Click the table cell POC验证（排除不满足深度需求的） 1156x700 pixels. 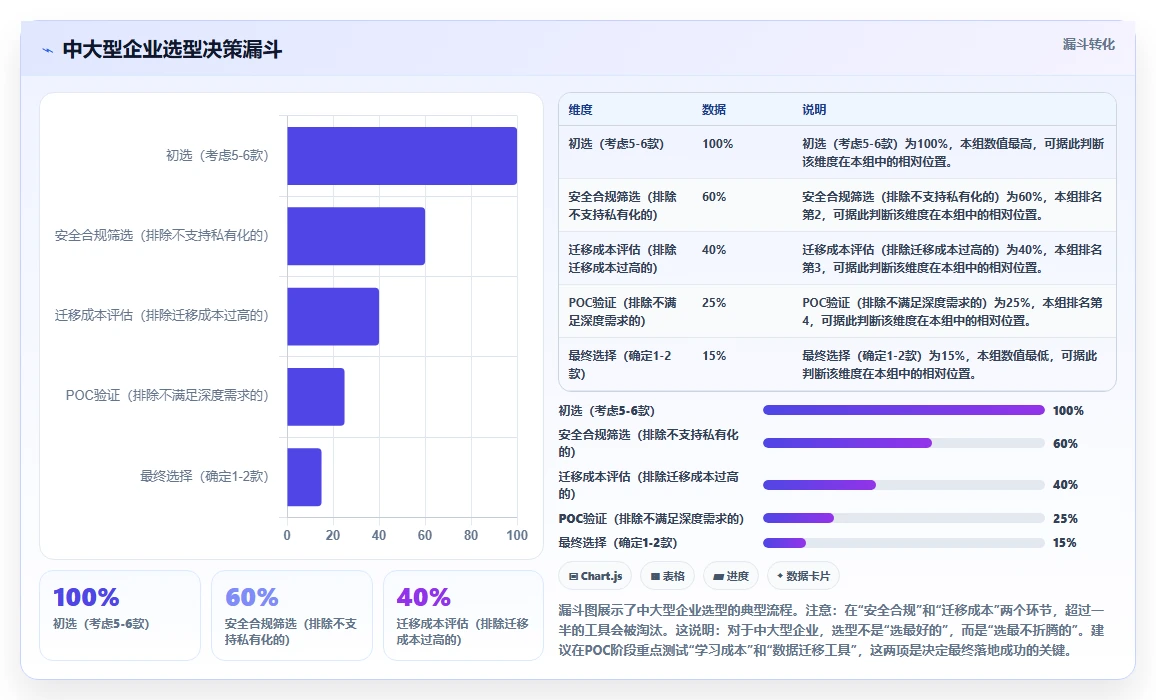623,312
